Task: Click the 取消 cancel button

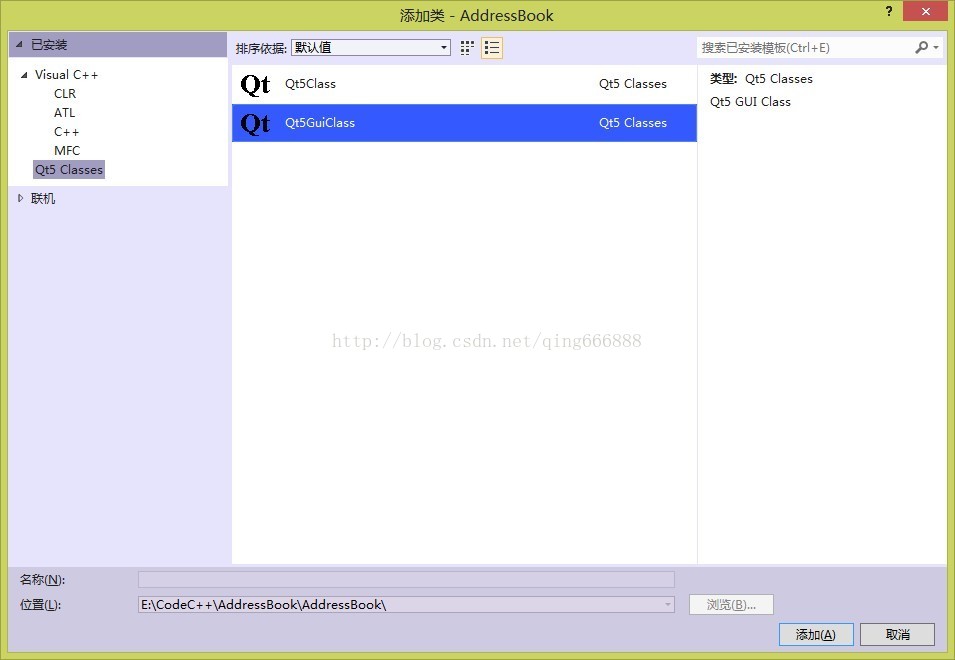Action: 898,634
